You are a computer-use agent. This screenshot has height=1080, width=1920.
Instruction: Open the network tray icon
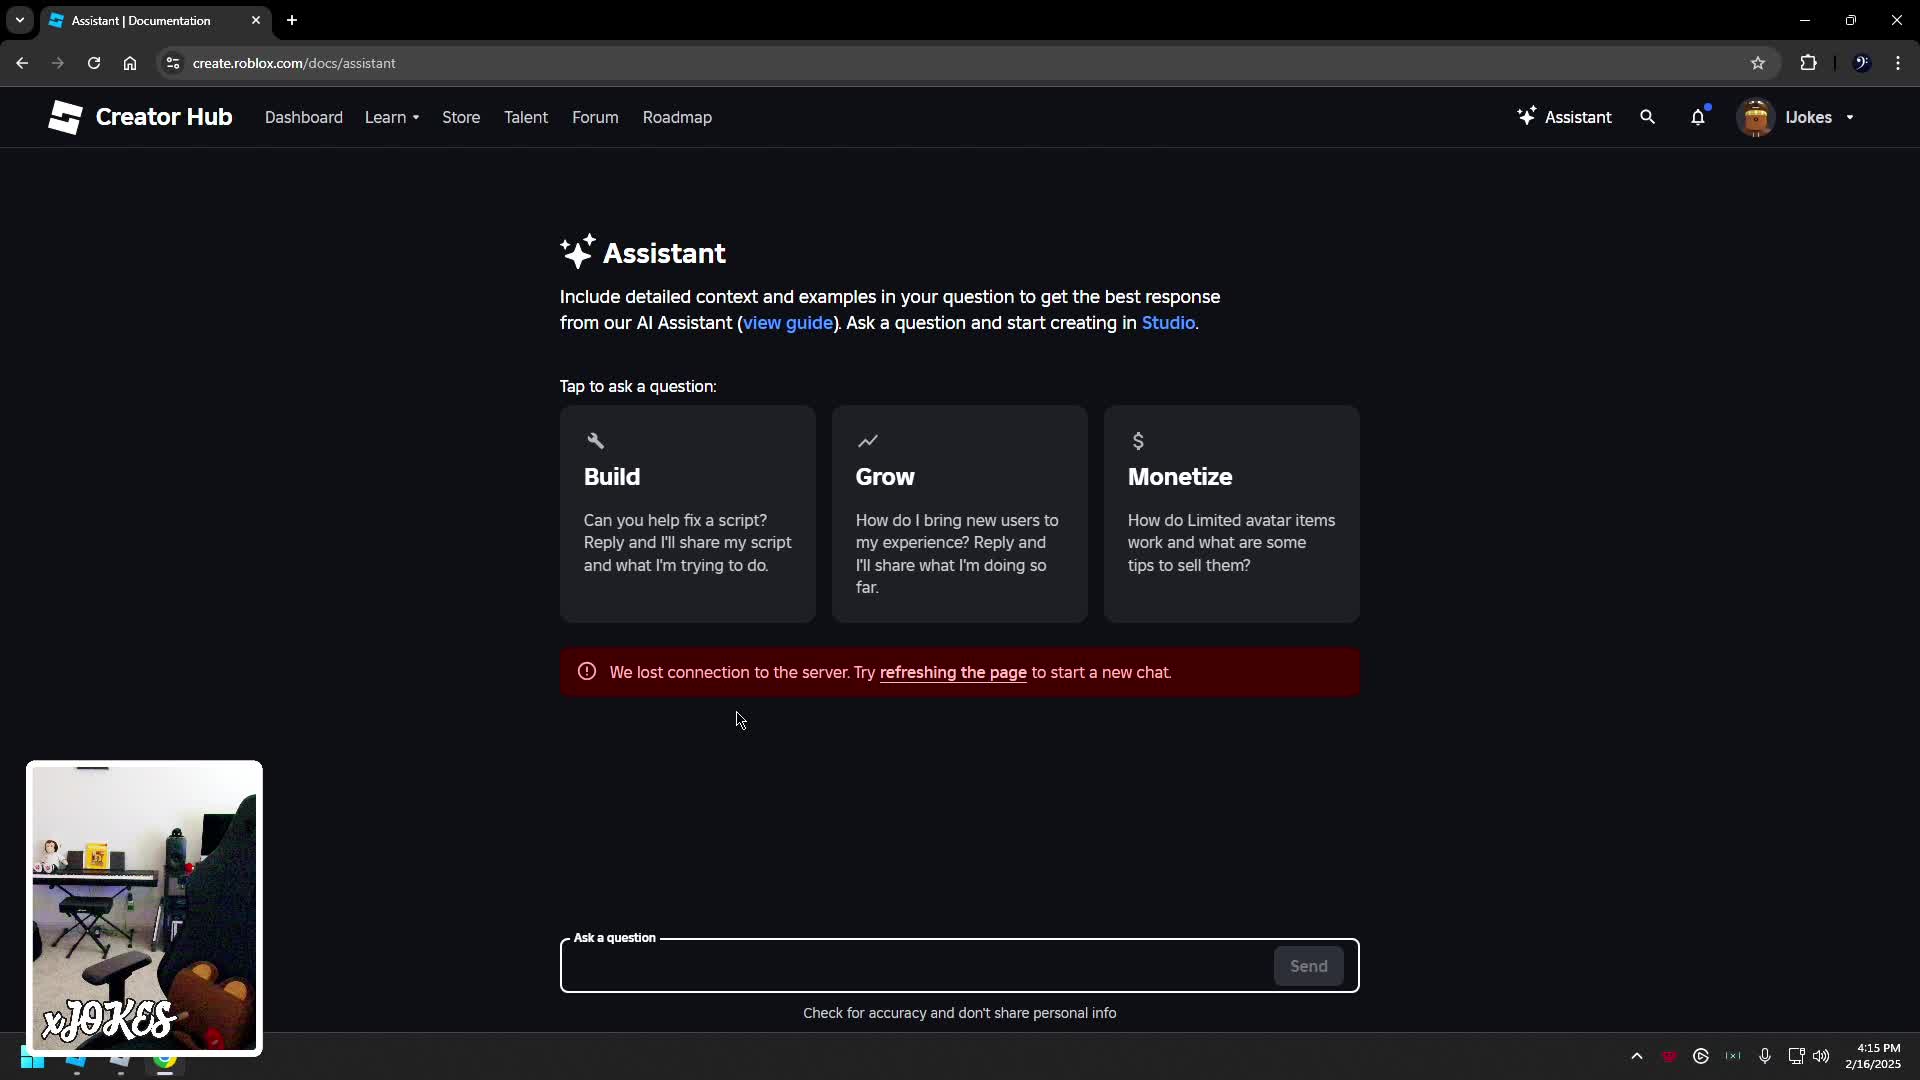(1796, 1056)
